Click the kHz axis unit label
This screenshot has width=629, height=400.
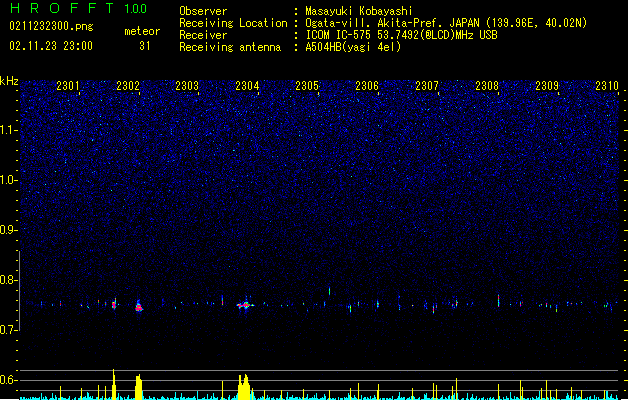coord(9,81)
